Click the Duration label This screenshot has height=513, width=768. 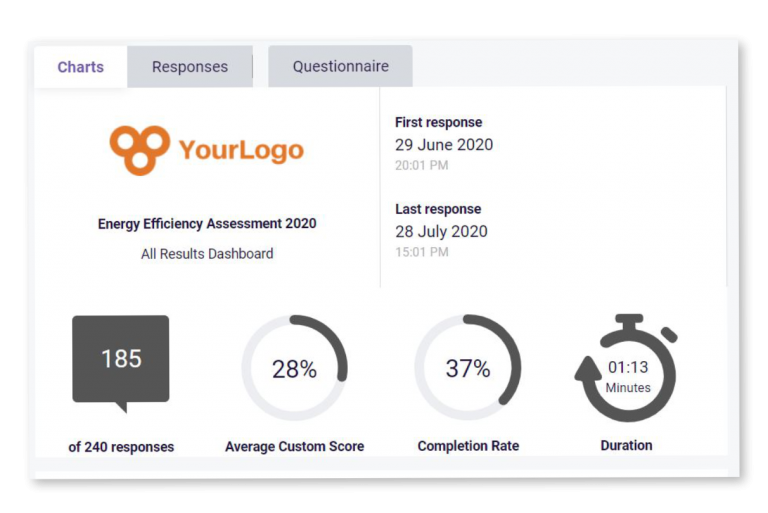(x=626, y=445)
